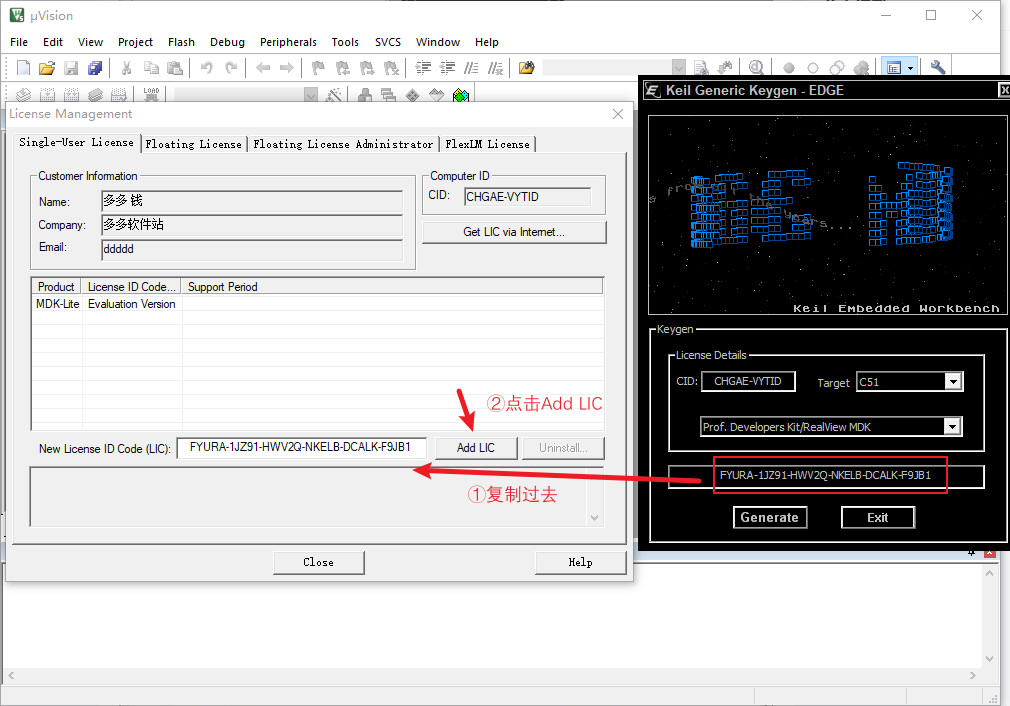The image size is (1010, 706).
Task: Select the Single-User License tab
Action: point(76,142)
